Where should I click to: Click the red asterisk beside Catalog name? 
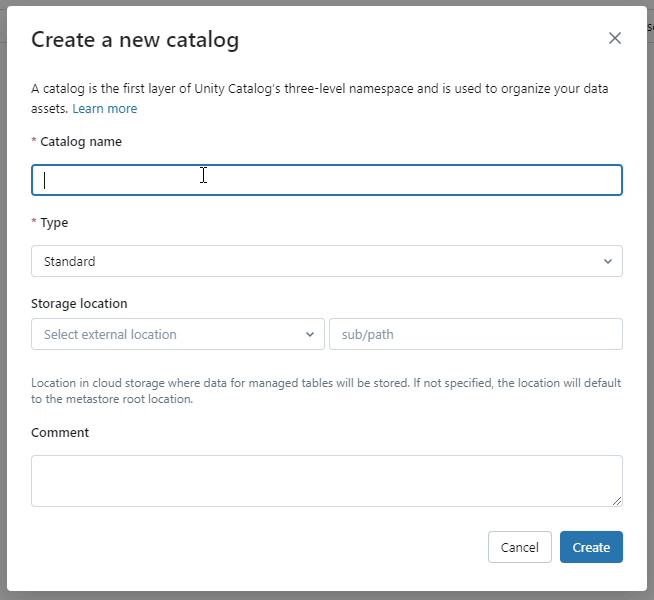pos(34,142)
